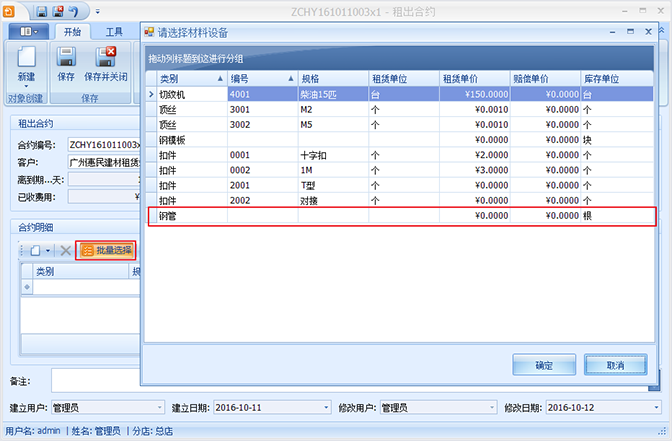
Task: Sort by the 类别 column header
Action: (185, 78)
